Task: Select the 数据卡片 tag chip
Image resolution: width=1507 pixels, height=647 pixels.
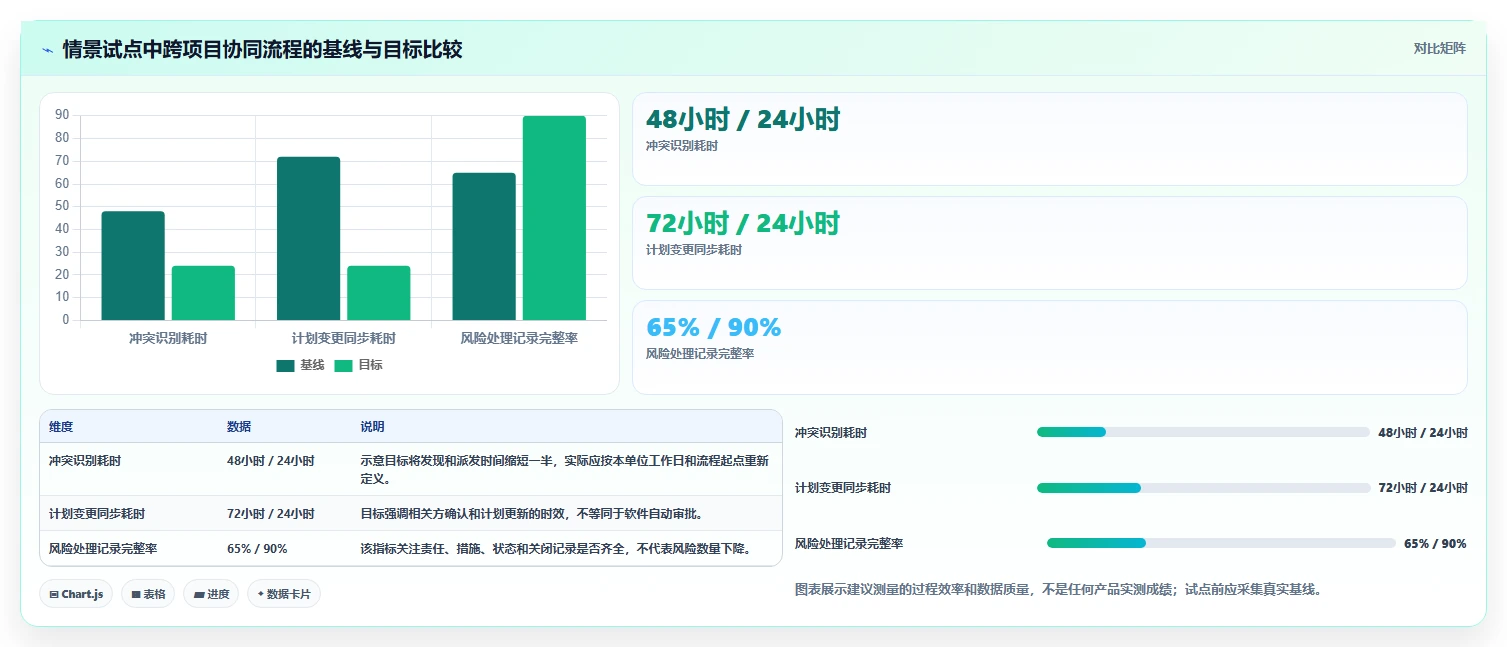Action: click(284, 594)
